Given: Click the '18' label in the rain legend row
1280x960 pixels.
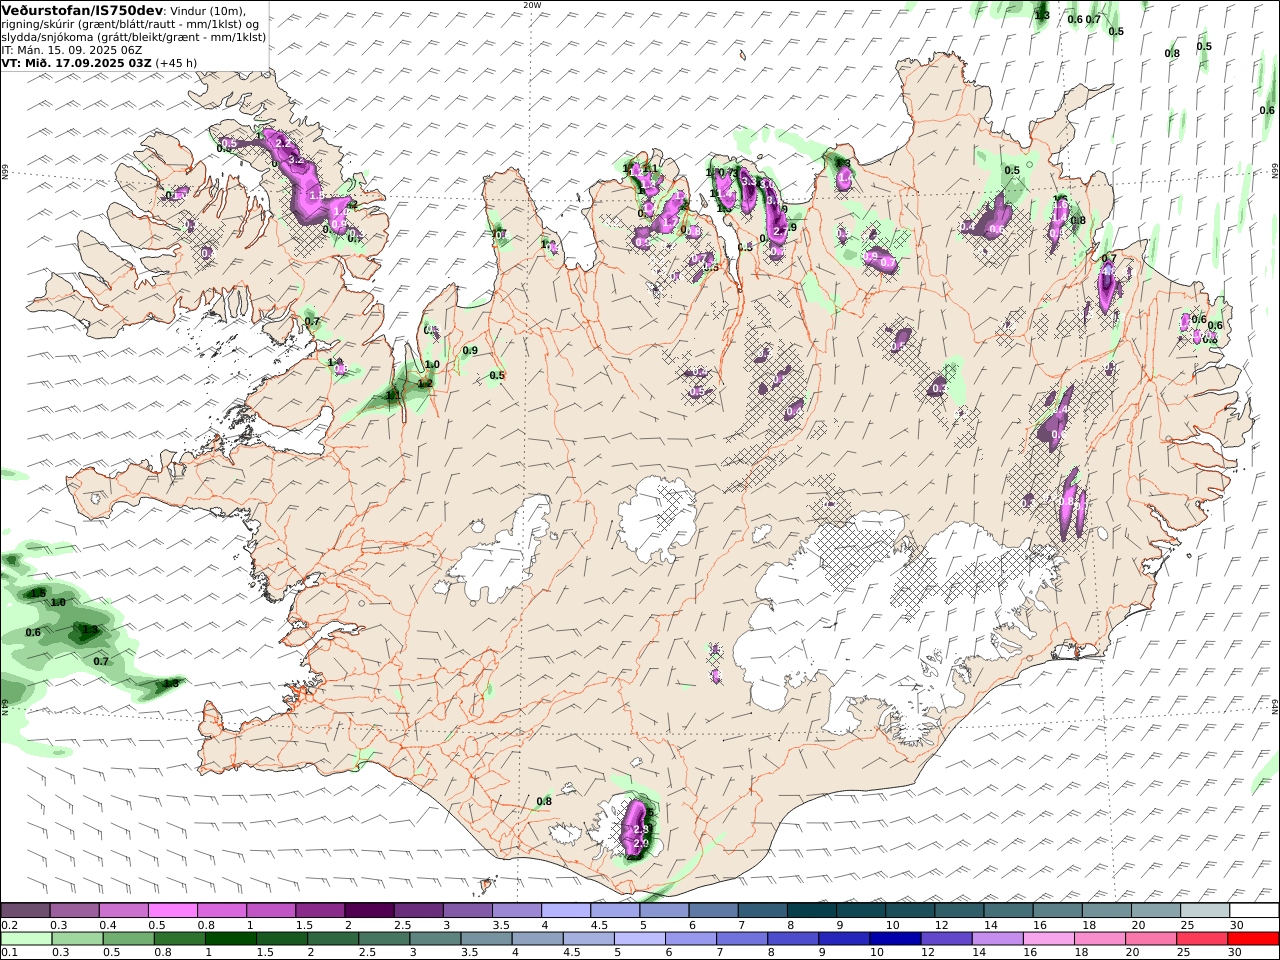Looking at the screenshot, I should pyautogui.click(x=1083, y=953).
